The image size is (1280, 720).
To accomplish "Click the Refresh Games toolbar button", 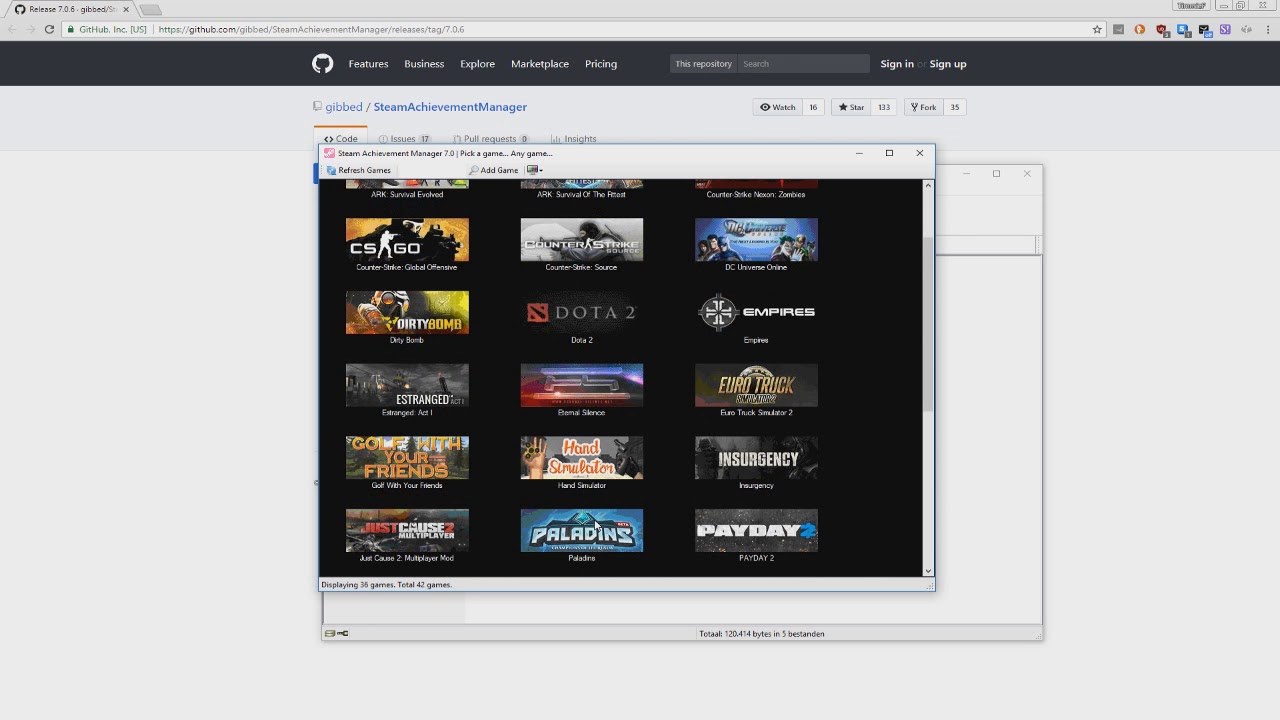I will click(x=359, y=170).
